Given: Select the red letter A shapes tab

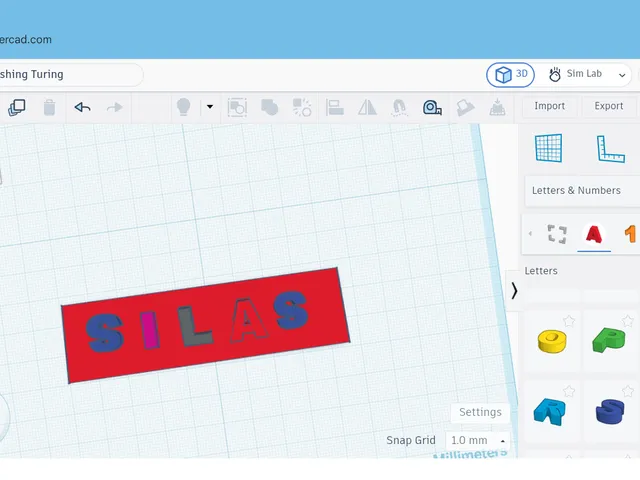Looking at the screenshot, I should point(594,235).
